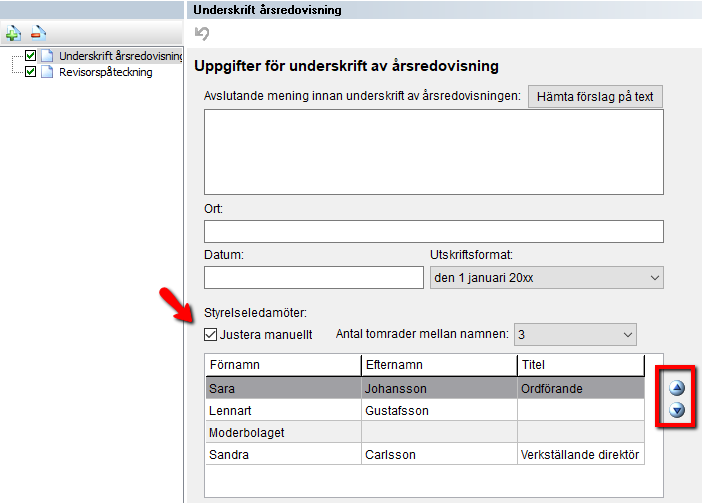The width and height of the screenshot is (702, 503).
Task: Click into the Datum text field
Action: [313, 277]
